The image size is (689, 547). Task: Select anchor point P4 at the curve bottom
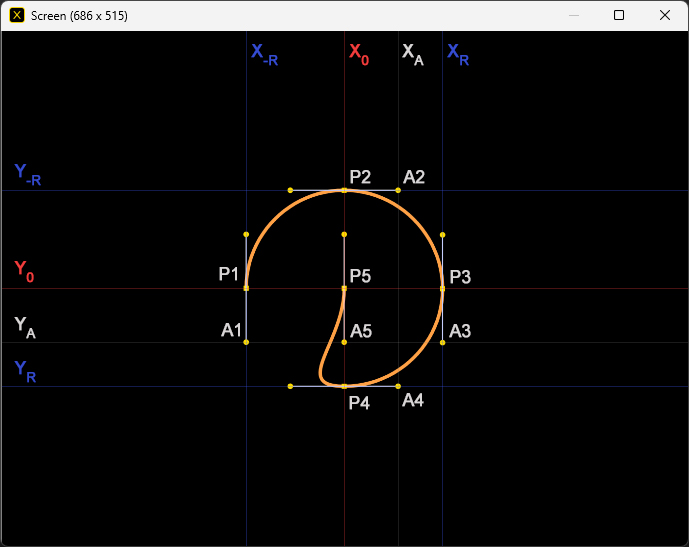(344, 386)
